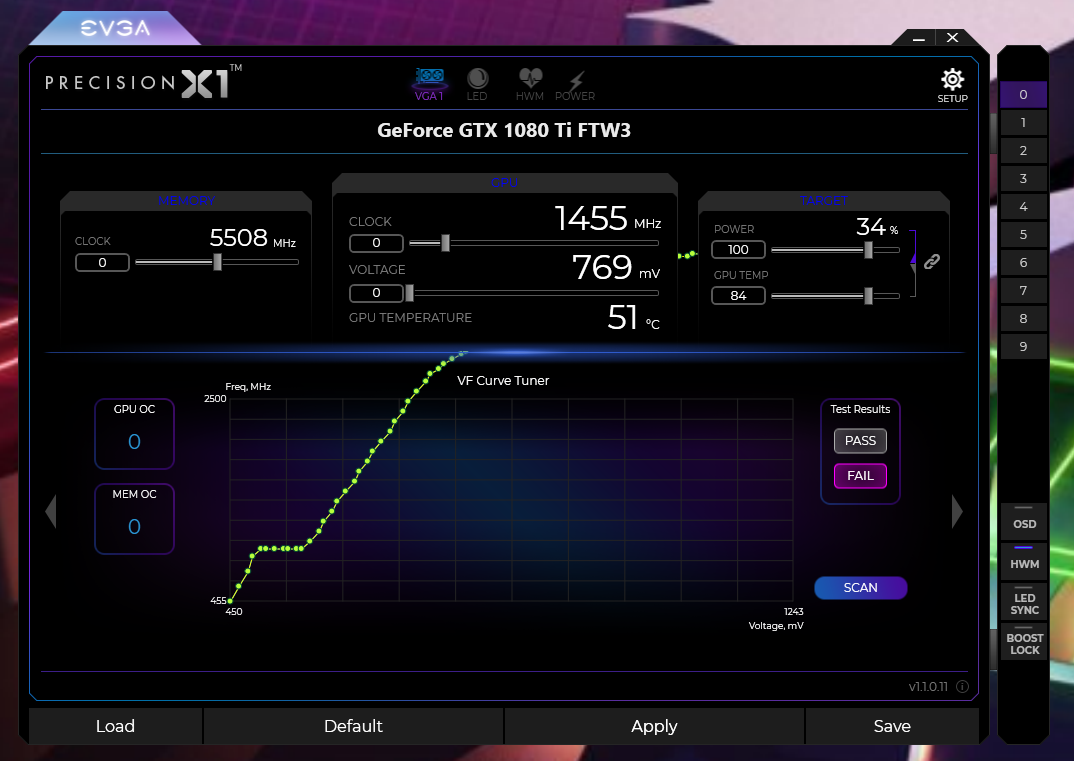This screenshot has height=761, width=1074.
Task: Click the GPU voltage slider handle
Action: (410, 293)
